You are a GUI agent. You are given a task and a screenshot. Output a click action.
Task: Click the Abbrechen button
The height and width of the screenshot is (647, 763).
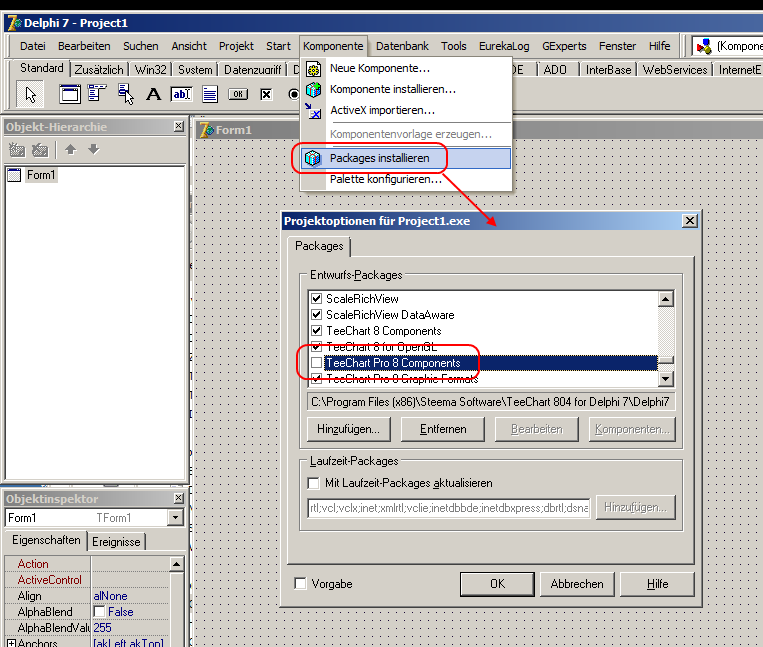coord(577,584)
